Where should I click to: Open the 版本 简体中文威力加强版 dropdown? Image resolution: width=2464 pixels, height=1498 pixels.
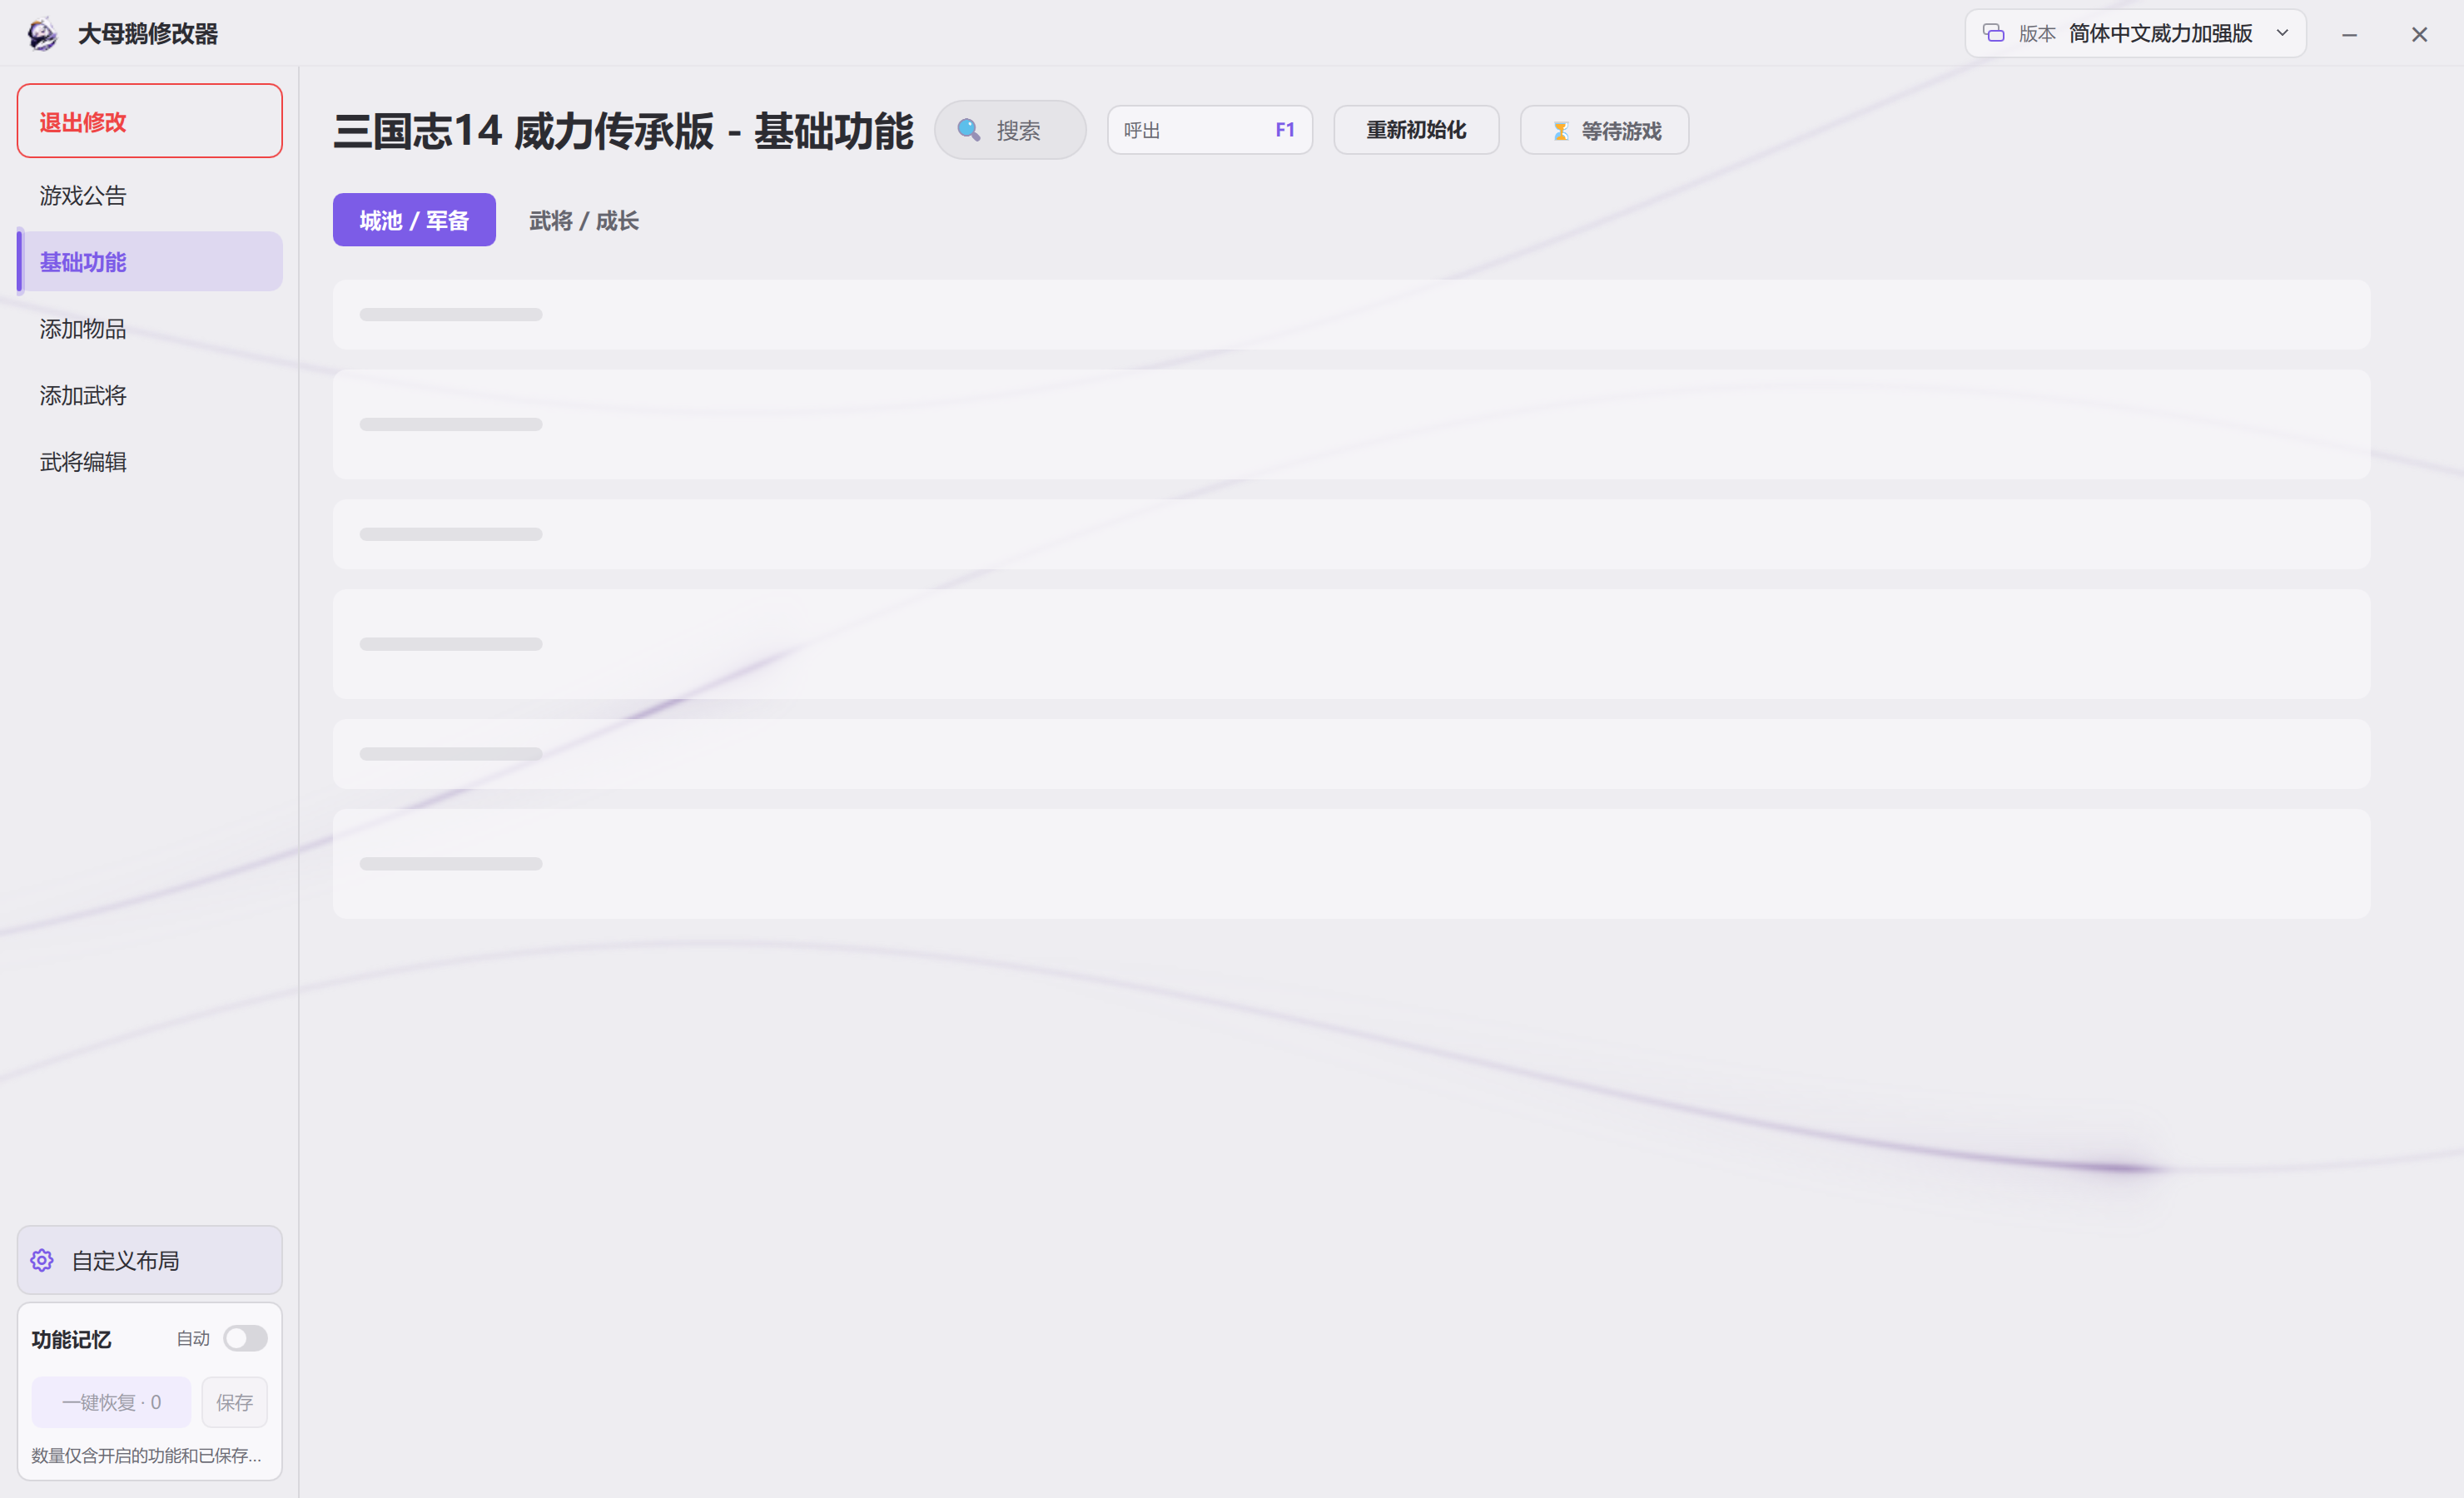pos(2135,33)
